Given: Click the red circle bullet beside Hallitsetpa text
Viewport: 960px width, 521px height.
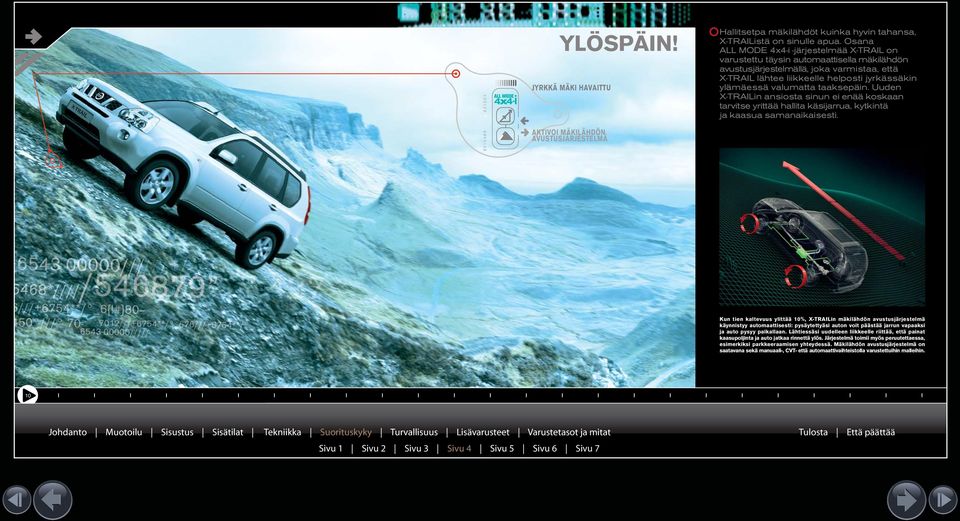Looking at the screenshot, I should [713, 32].
